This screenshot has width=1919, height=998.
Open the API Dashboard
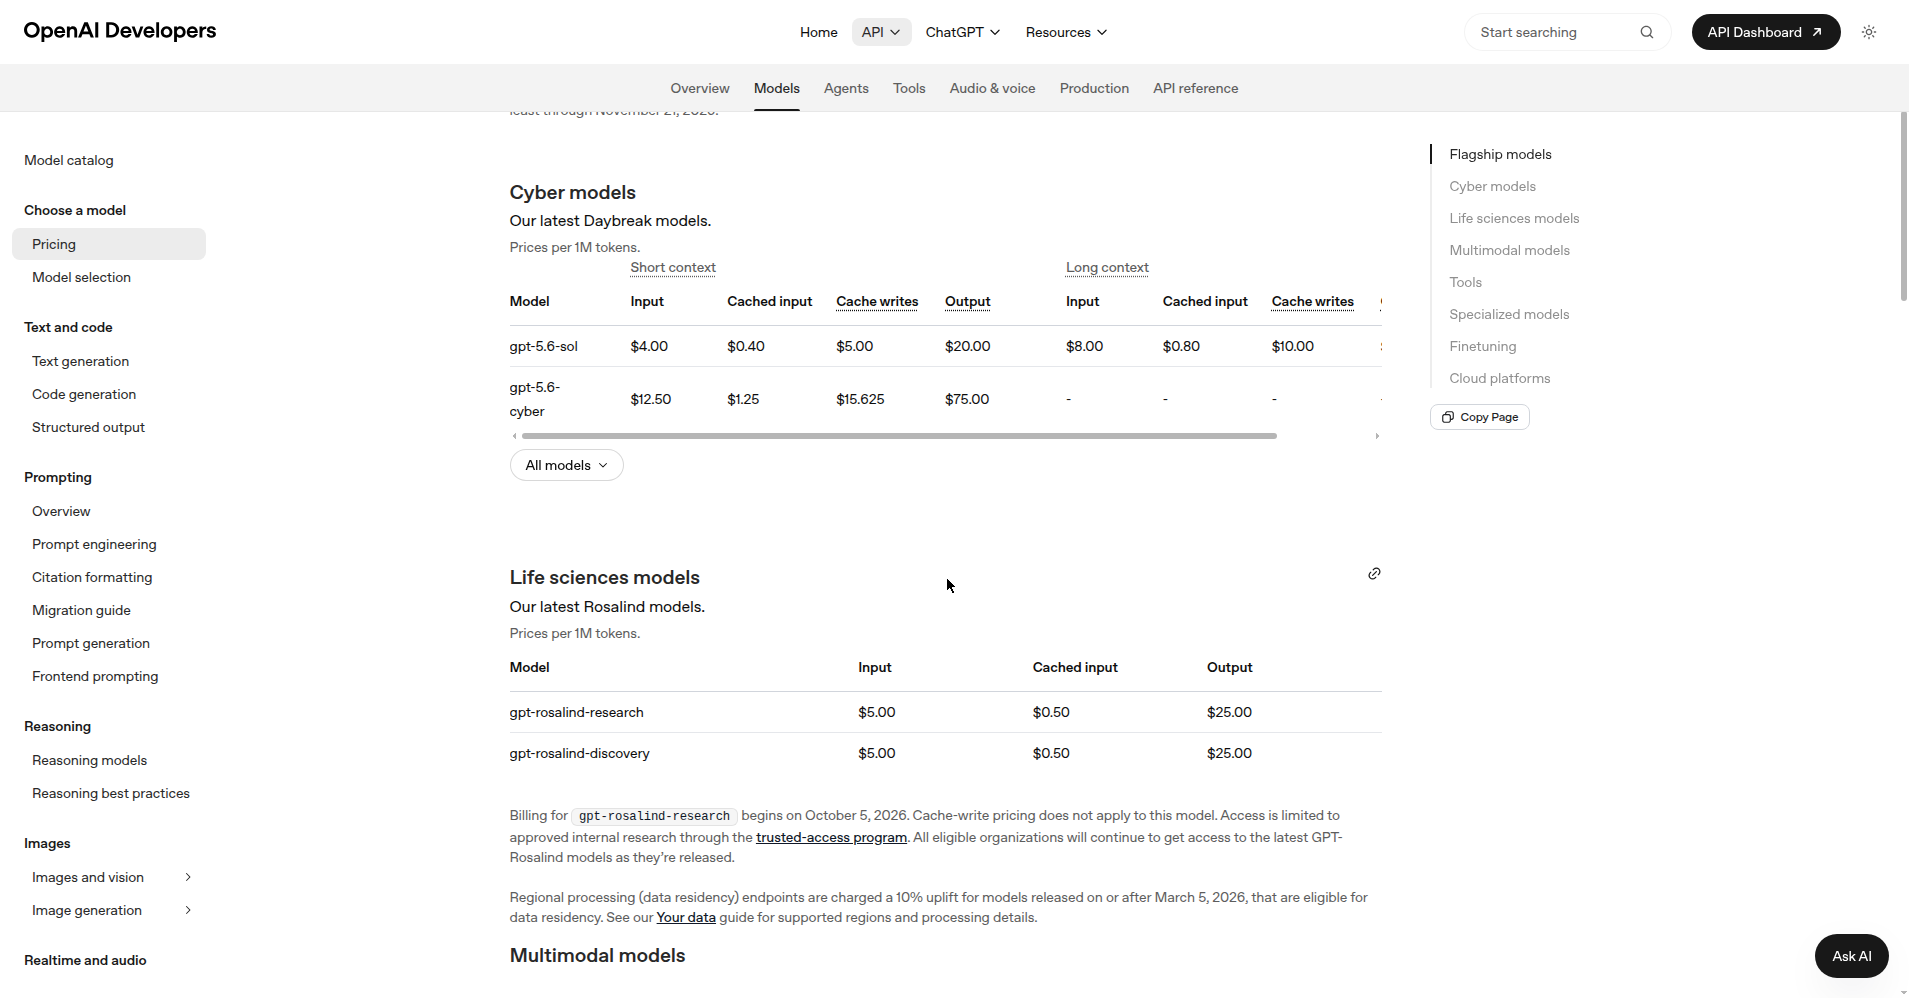(x=1765, y=32)
